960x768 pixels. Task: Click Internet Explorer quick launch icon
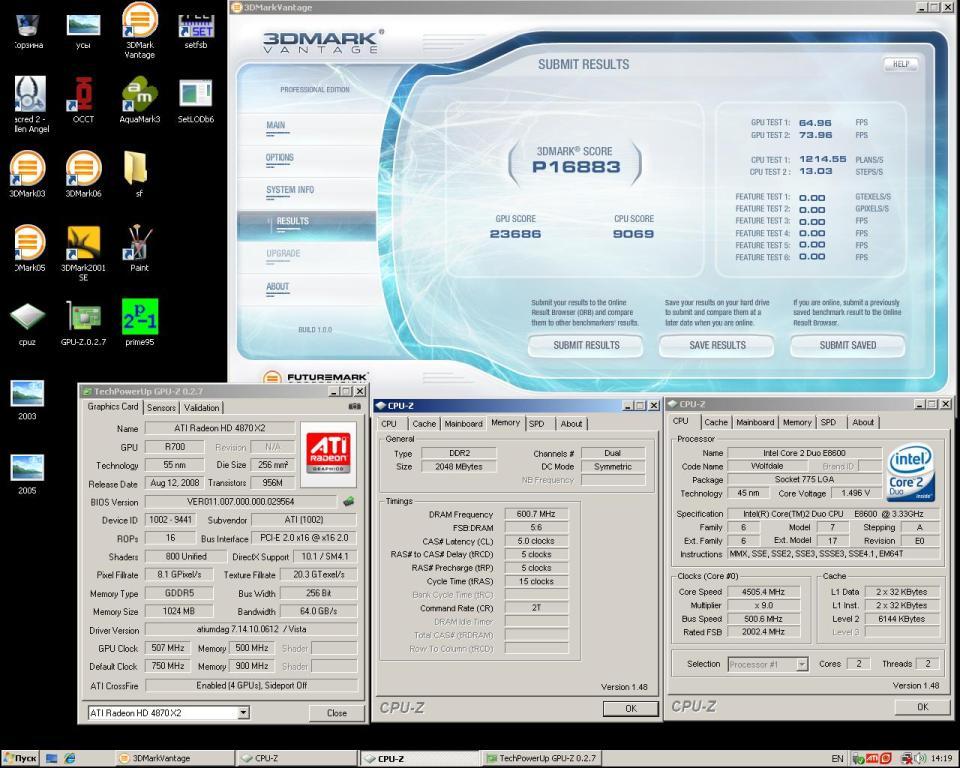[70, 758]
